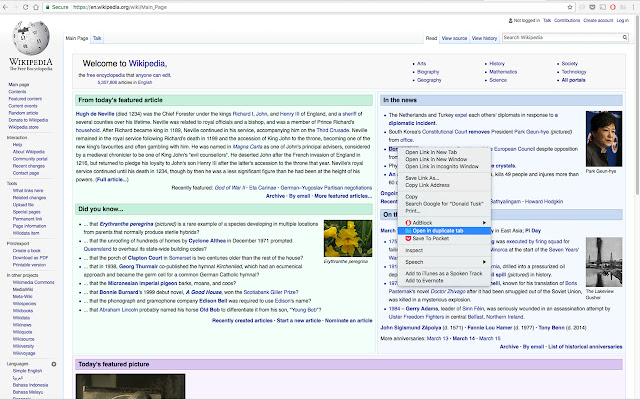Click the page vertical scrollbar

[x=637, y=106]
